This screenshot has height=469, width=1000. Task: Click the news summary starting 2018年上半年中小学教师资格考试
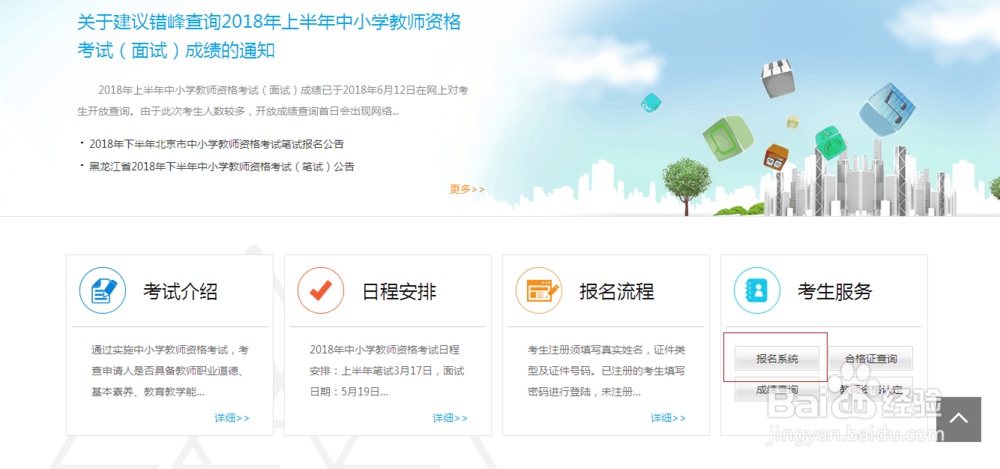[x=273, y=100]
